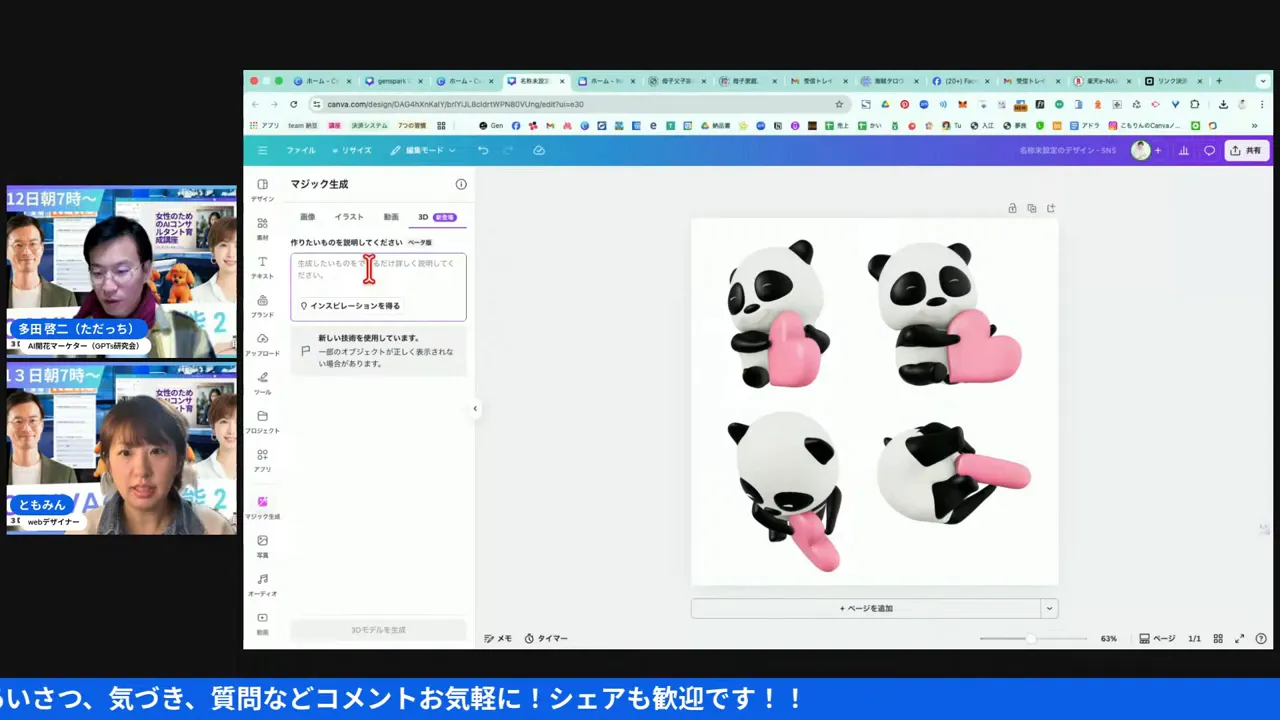This screenshot has height=720, width=1280.
Task: Expand the ページを追加 options chevron
Action: [x=1049, y=608]
